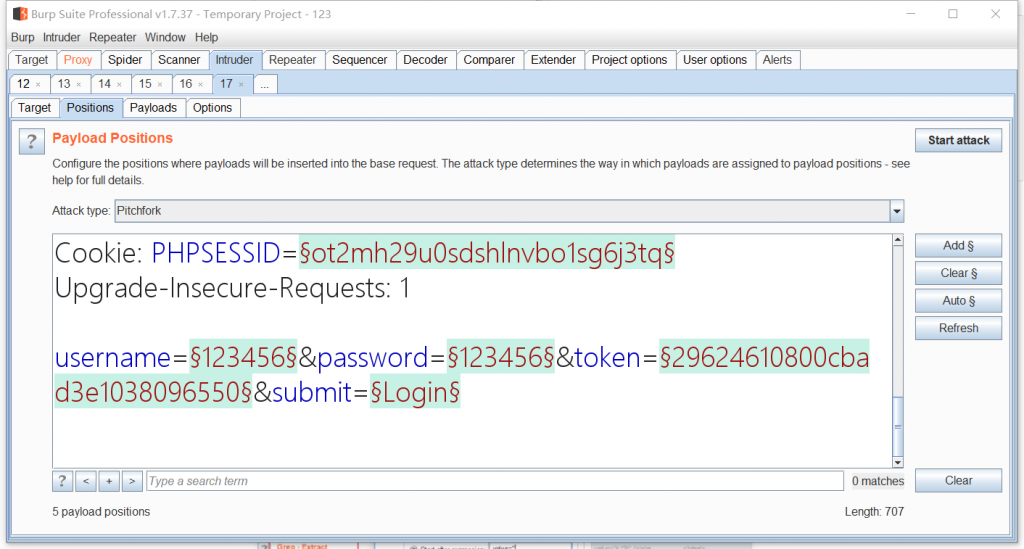Close Intruder attack tab 12

pyautogui.click(x=38, y=85)
